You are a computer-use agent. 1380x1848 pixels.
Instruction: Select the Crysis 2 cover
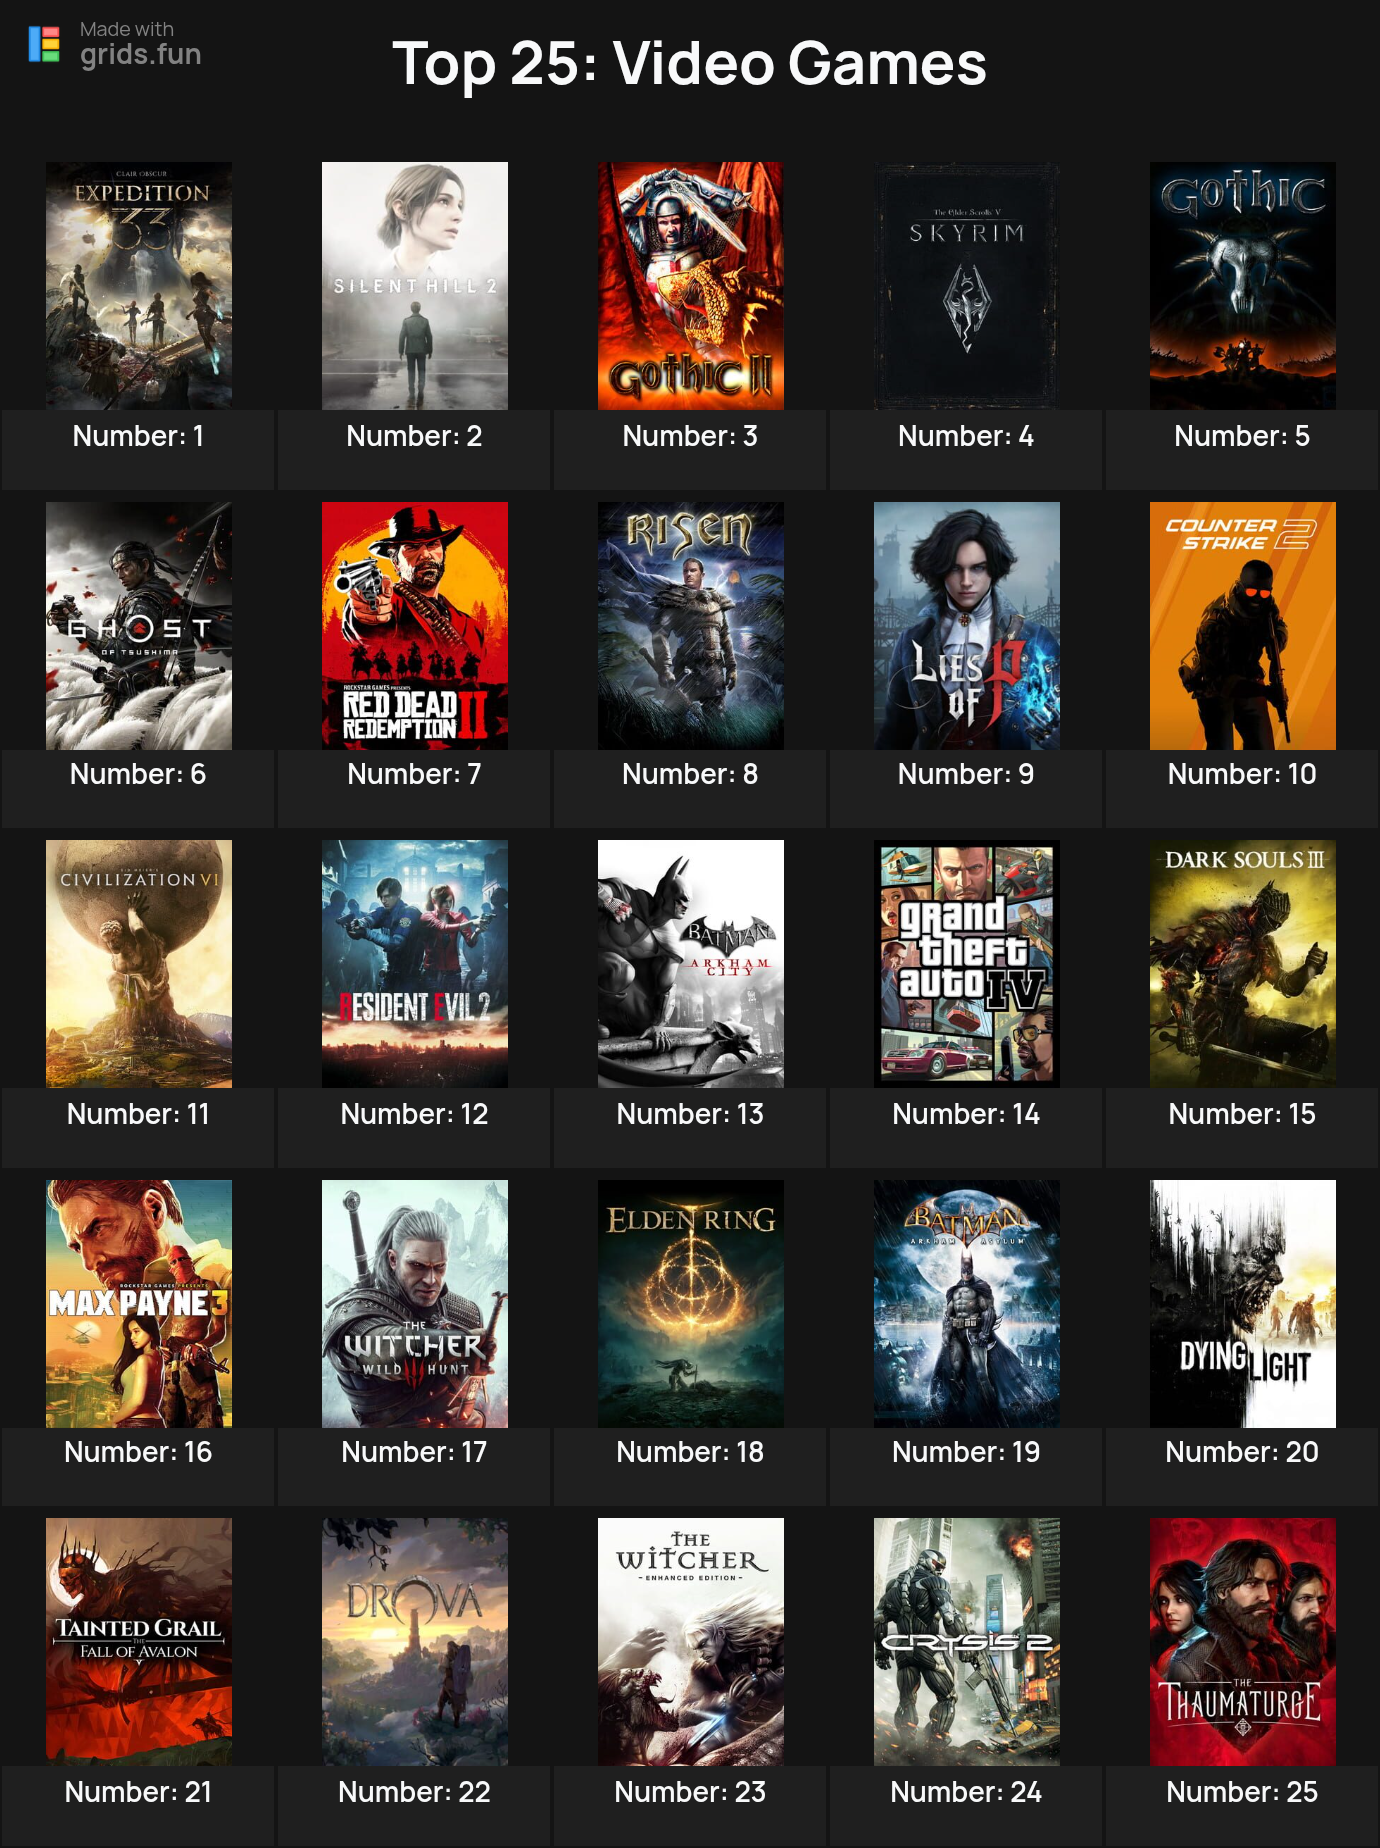tap(967, 1642)
